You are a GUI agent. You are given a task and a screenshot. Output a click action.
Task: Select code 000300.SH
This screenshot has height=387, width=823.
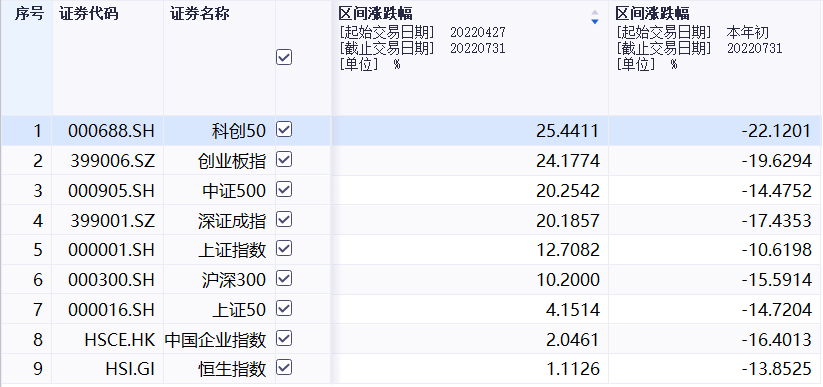click(111, 280)
